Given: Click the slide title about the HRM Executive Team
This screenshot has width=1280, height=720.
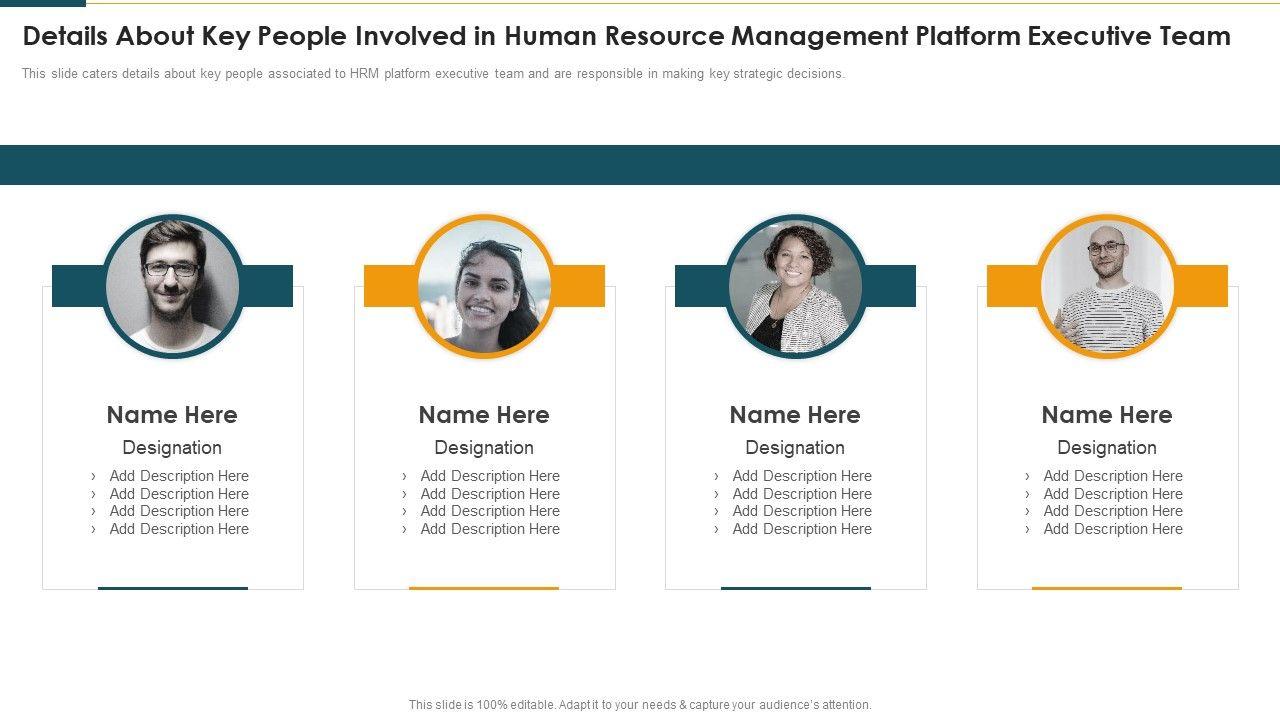Looking at the screenshot, I should coord(626,36).
